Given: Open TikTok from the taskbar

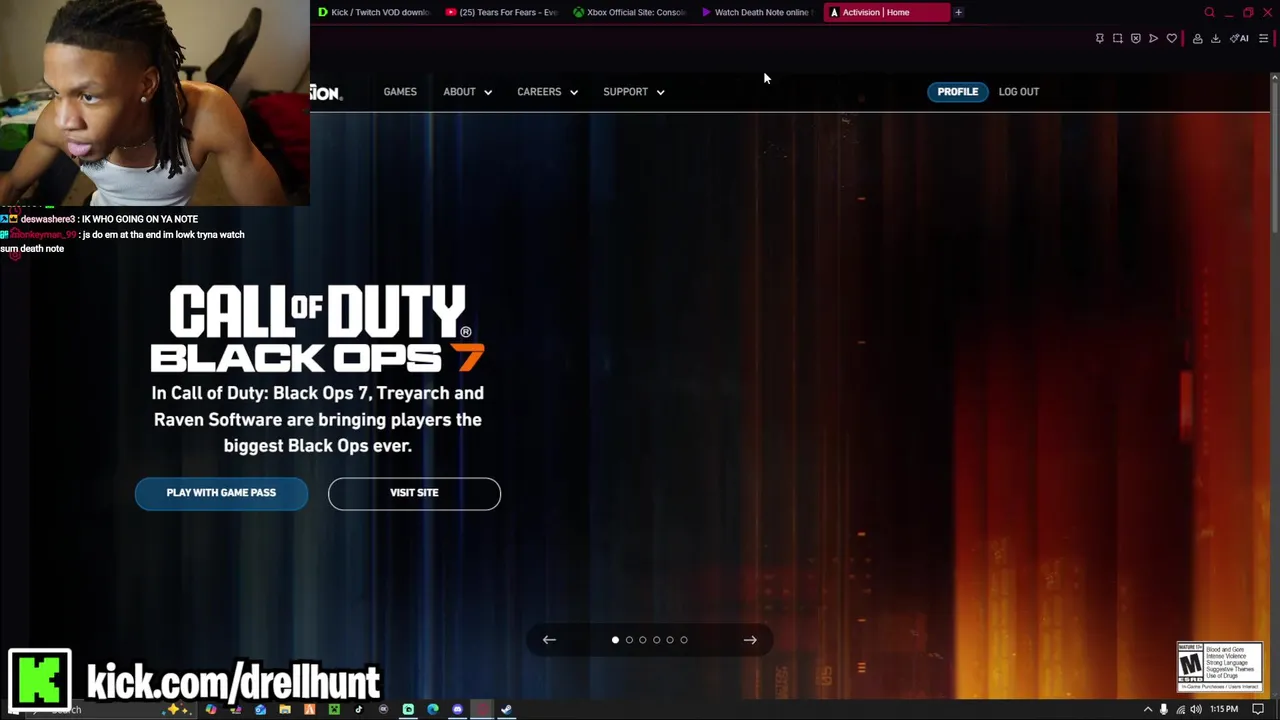Looking at the screenshot, I should tap(359, 709).
